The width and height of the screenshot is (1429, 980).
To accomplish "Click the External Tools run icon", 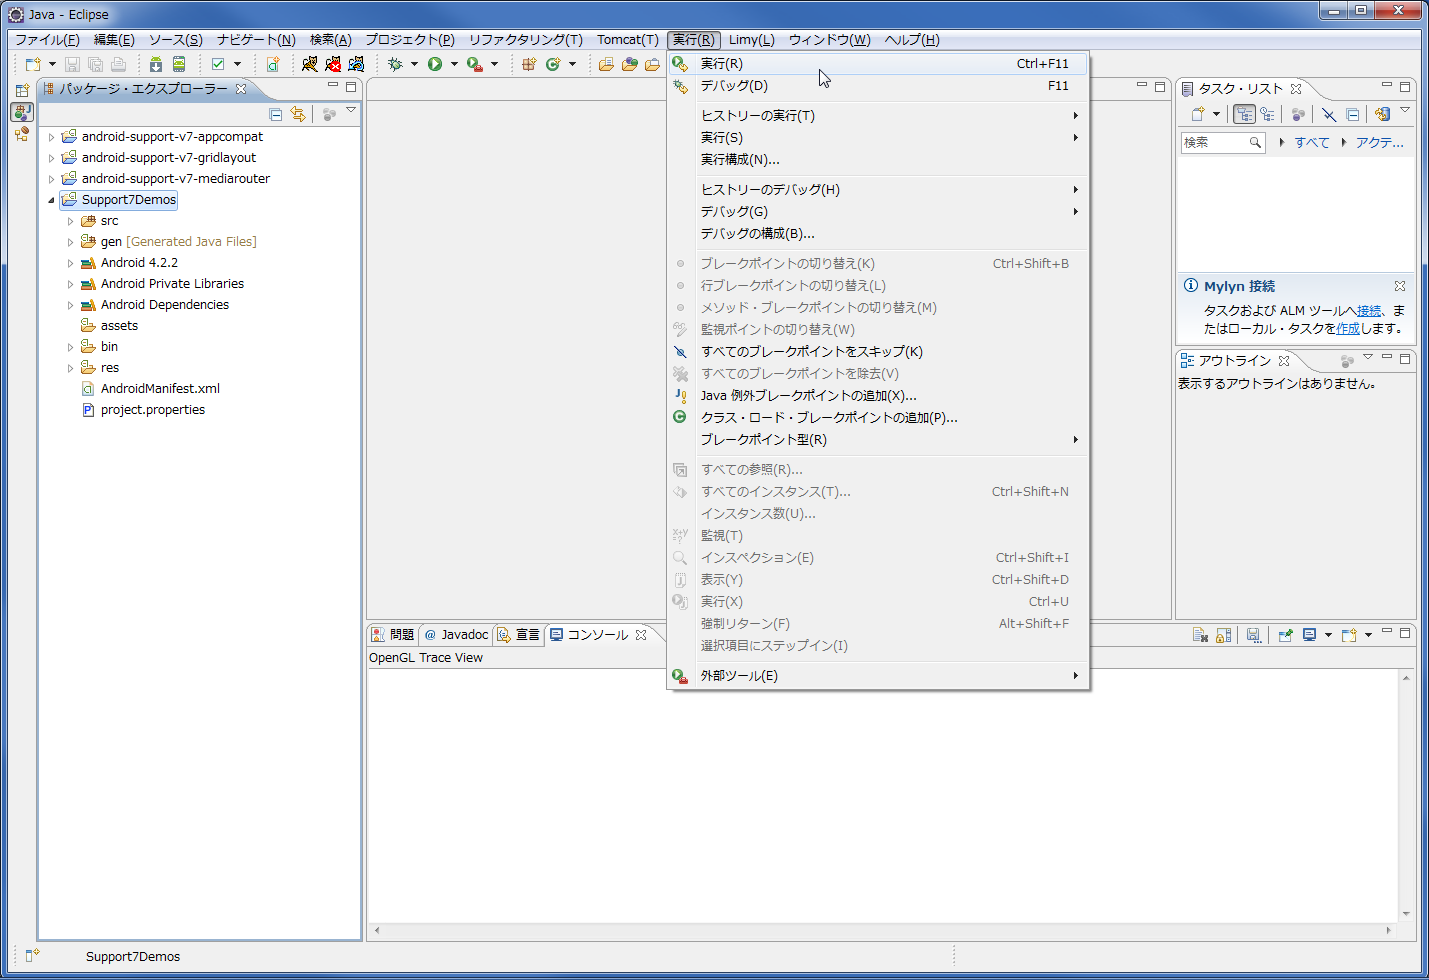I will (475, 64).
